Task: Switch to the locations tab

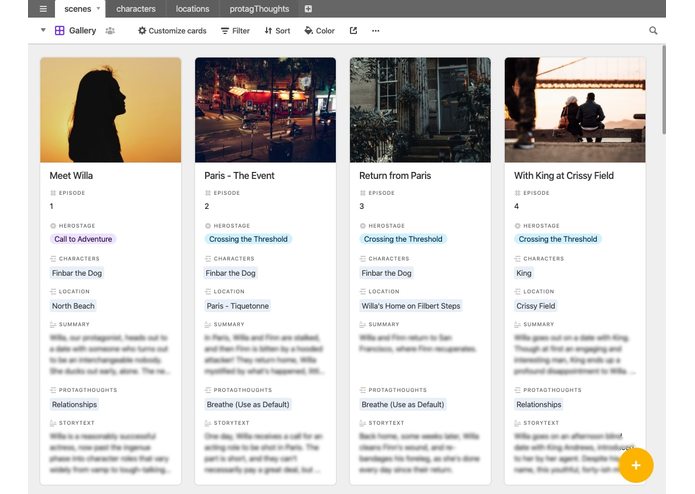Action: pyautogui.click(x=192, y=9)
